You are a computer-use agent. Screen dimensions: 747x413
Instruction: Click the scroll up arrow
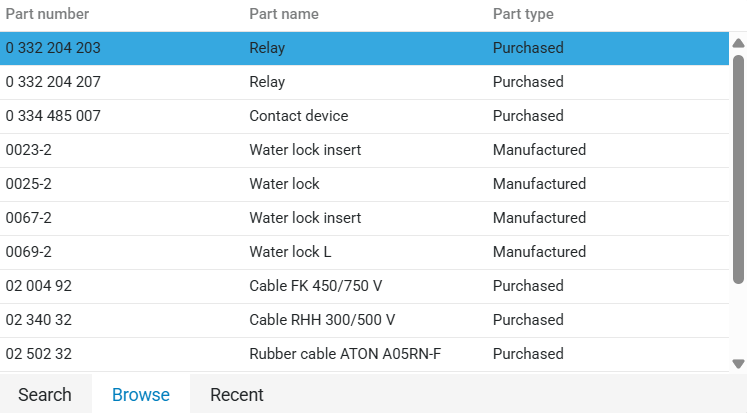coord(738,43)
